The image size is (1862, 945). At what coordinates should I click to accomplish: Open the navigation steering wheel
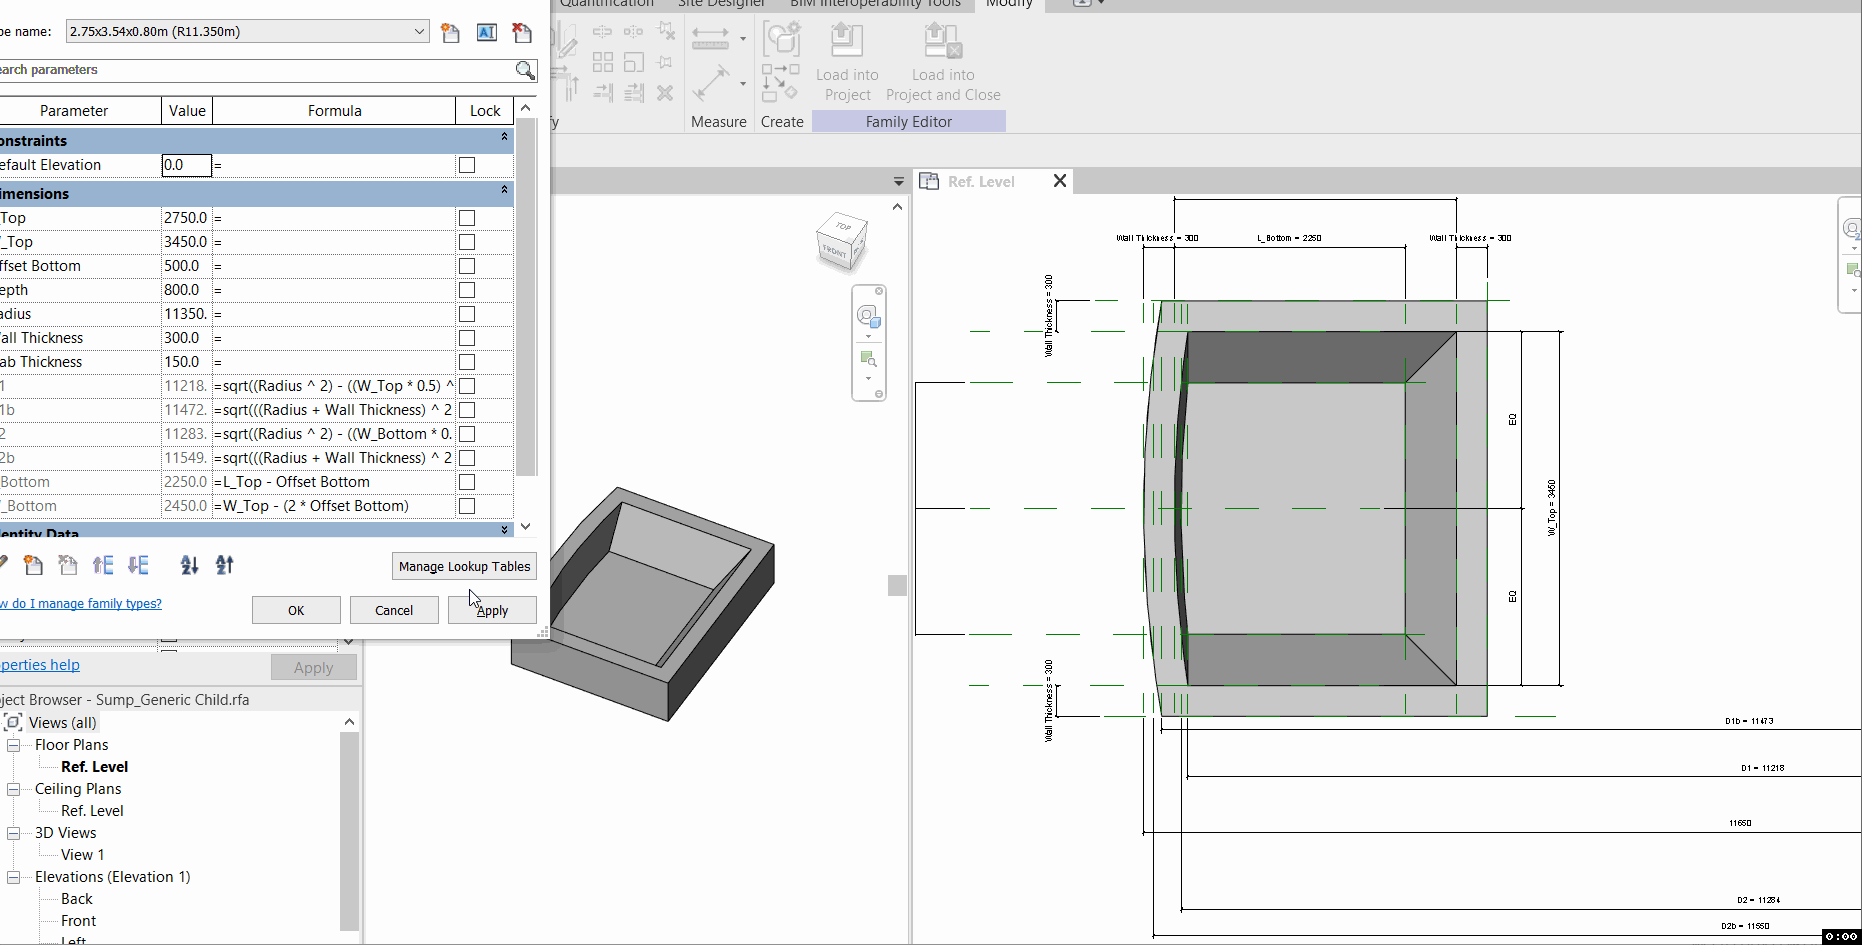[x=868, y=316]
